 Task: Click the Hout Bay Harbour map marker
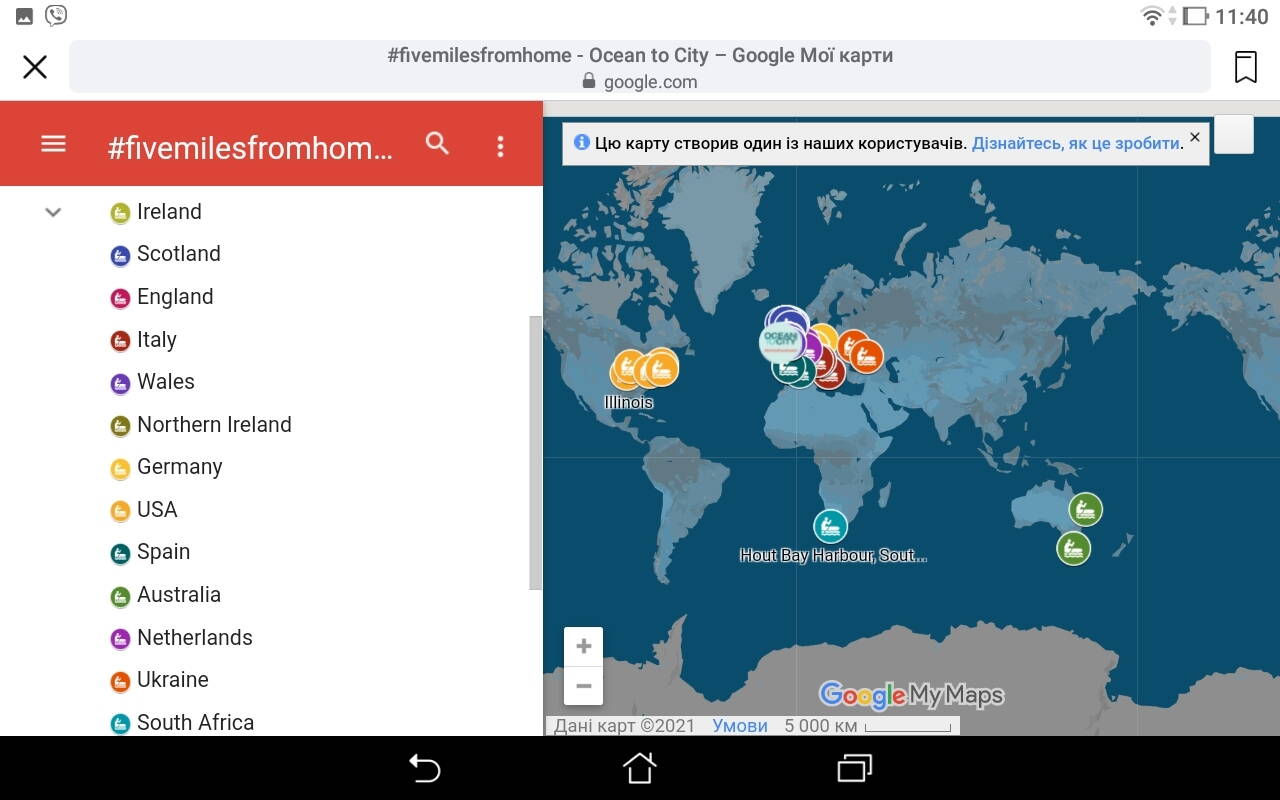pos(830,526)
